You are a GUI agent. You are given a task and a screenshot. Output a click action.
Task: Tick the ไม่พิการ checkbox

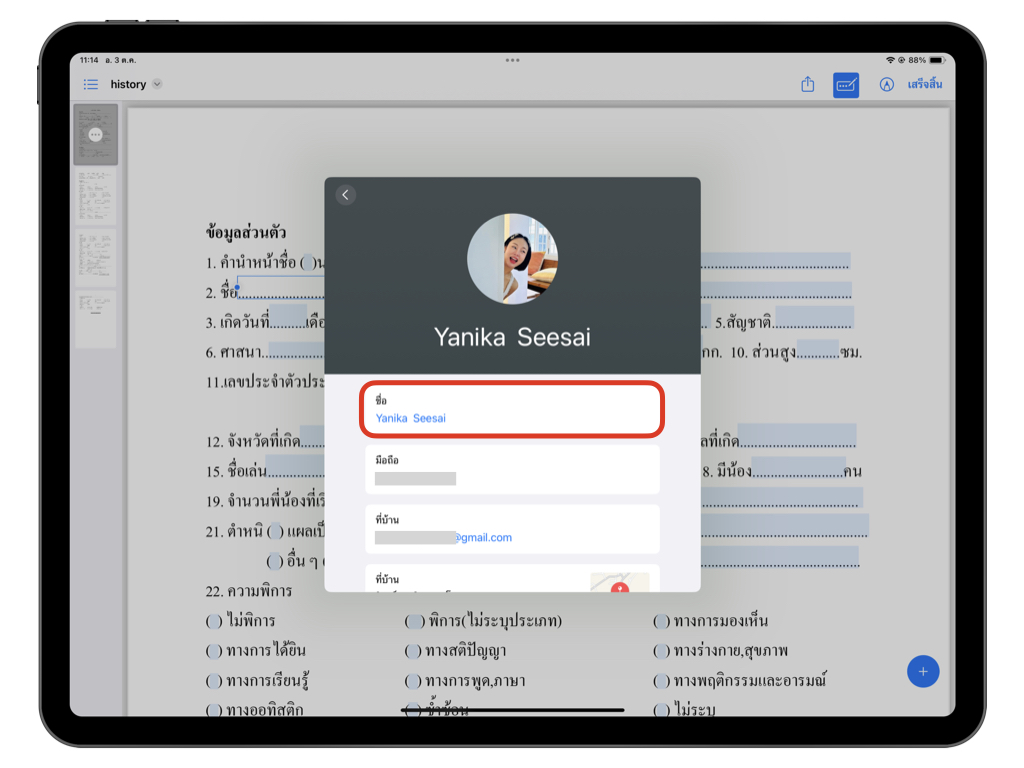(x=214, y=621)
